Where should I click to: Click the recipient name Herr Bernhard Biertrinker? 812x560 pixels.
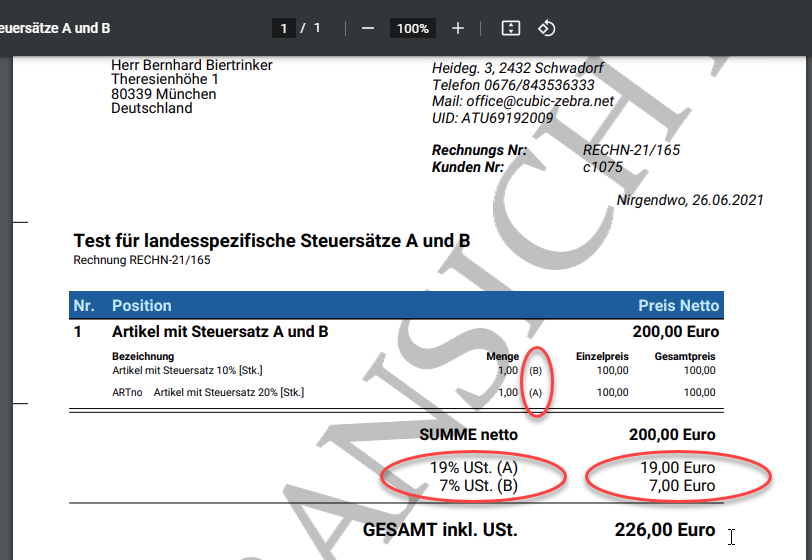pyautogui.click(x=192, y=65)
